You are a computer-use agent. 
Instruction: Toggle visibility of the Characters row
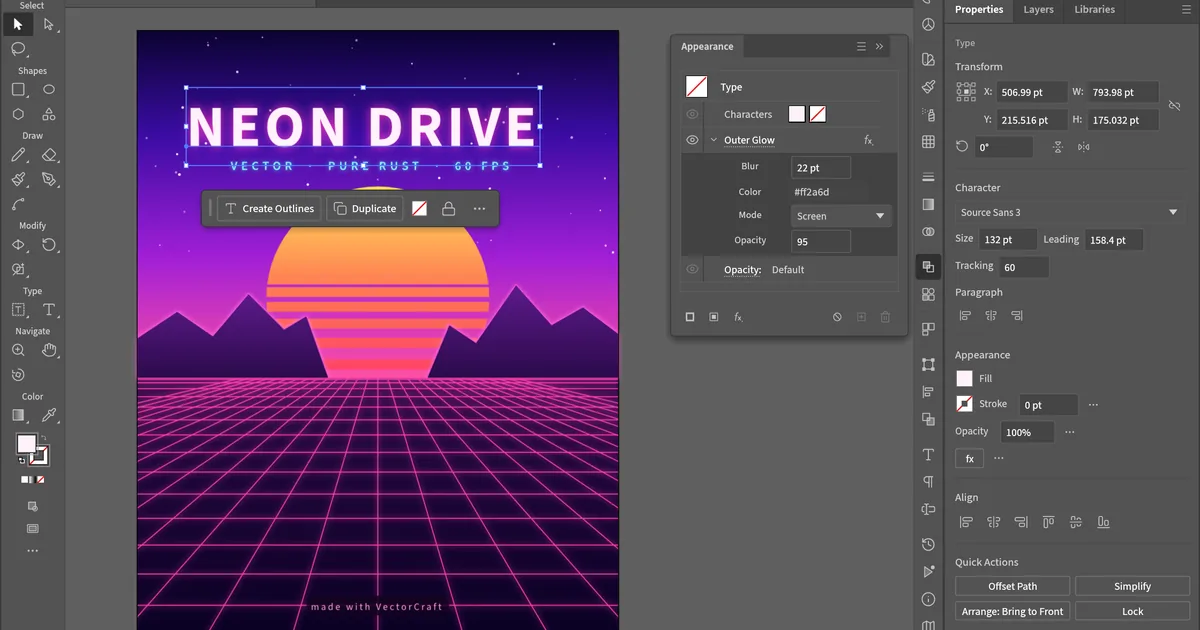(x=692, y=114)
